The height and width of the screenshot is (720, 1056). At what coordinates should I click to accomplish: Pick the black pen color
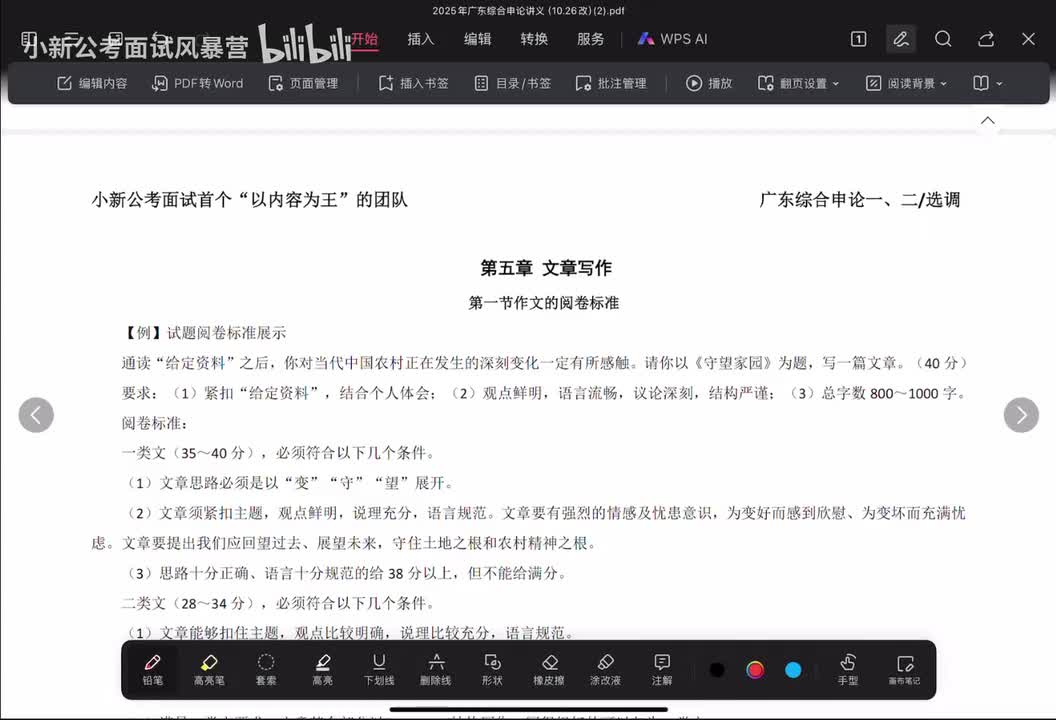(x=717, y=669)
